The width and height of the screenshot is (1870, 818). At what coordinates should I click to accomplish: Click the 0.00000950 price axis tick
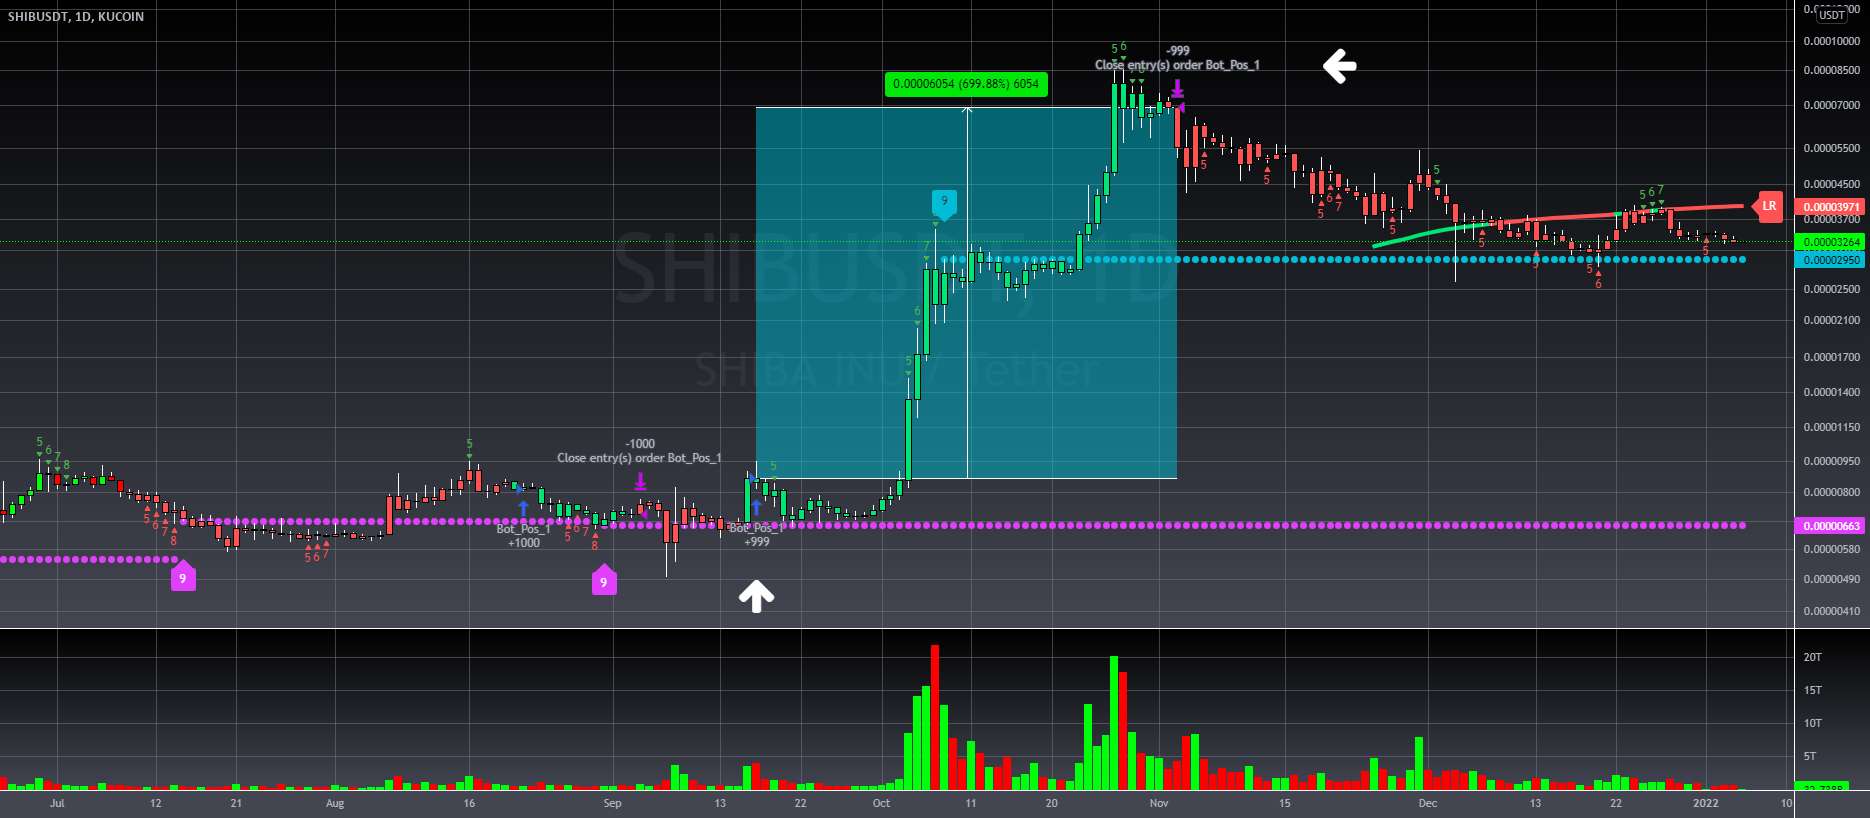[1832, 461]
